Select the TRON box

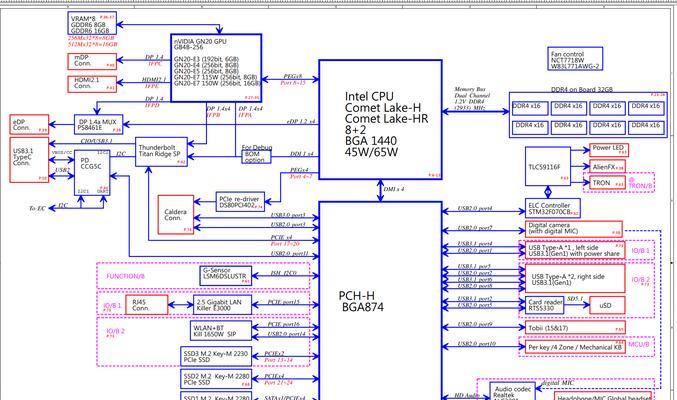607,182
